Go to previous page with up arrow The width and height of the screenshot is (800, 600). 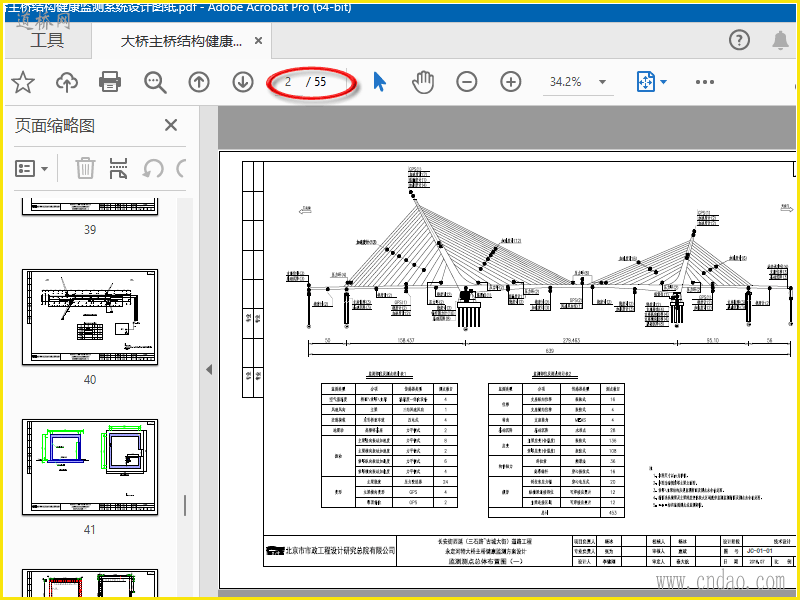click(199, 82)
